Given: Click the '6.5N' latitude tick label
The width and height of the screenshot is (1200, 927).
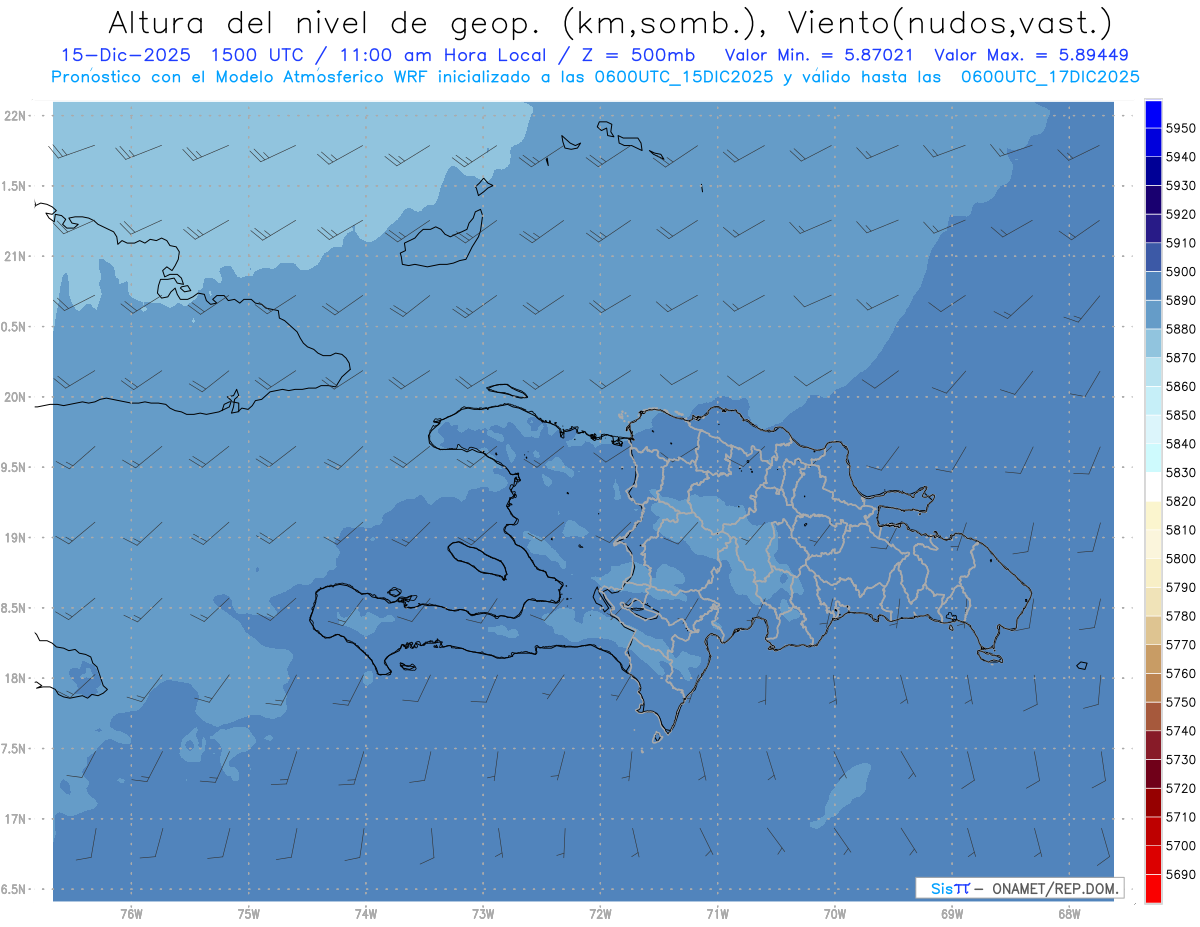Looking at the screenshot, I should point(15,890).
